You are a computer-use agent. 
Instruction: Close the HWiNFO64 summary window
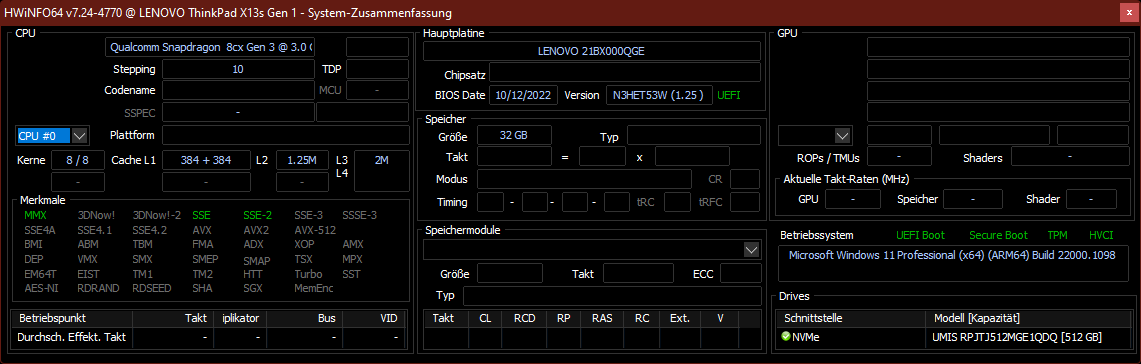tap(1128, 12)
